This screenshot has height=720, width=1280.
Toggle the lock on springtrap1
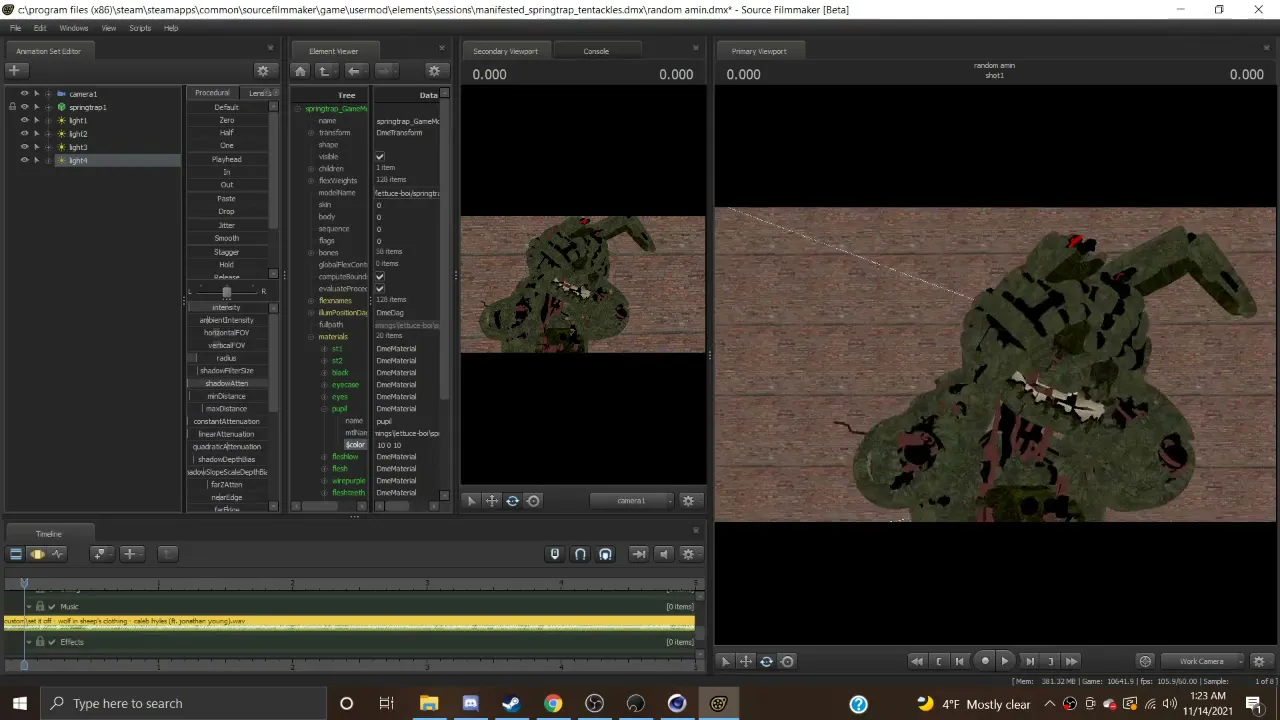12,107
